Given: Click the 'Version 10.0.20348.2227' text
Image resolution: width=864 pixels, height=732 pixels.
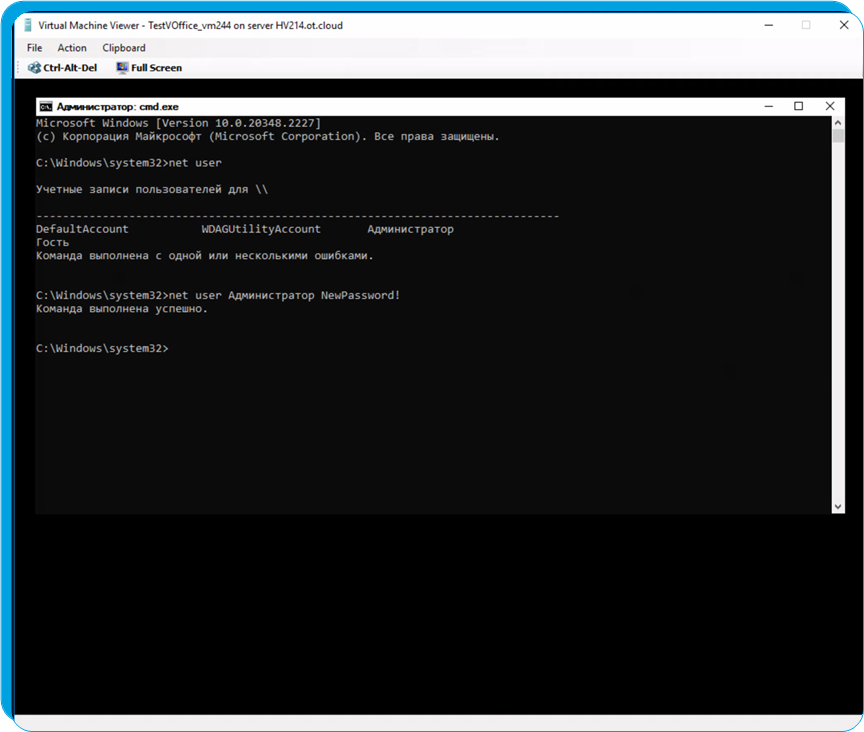Looking at the screenshot, I should pos(238,123).
